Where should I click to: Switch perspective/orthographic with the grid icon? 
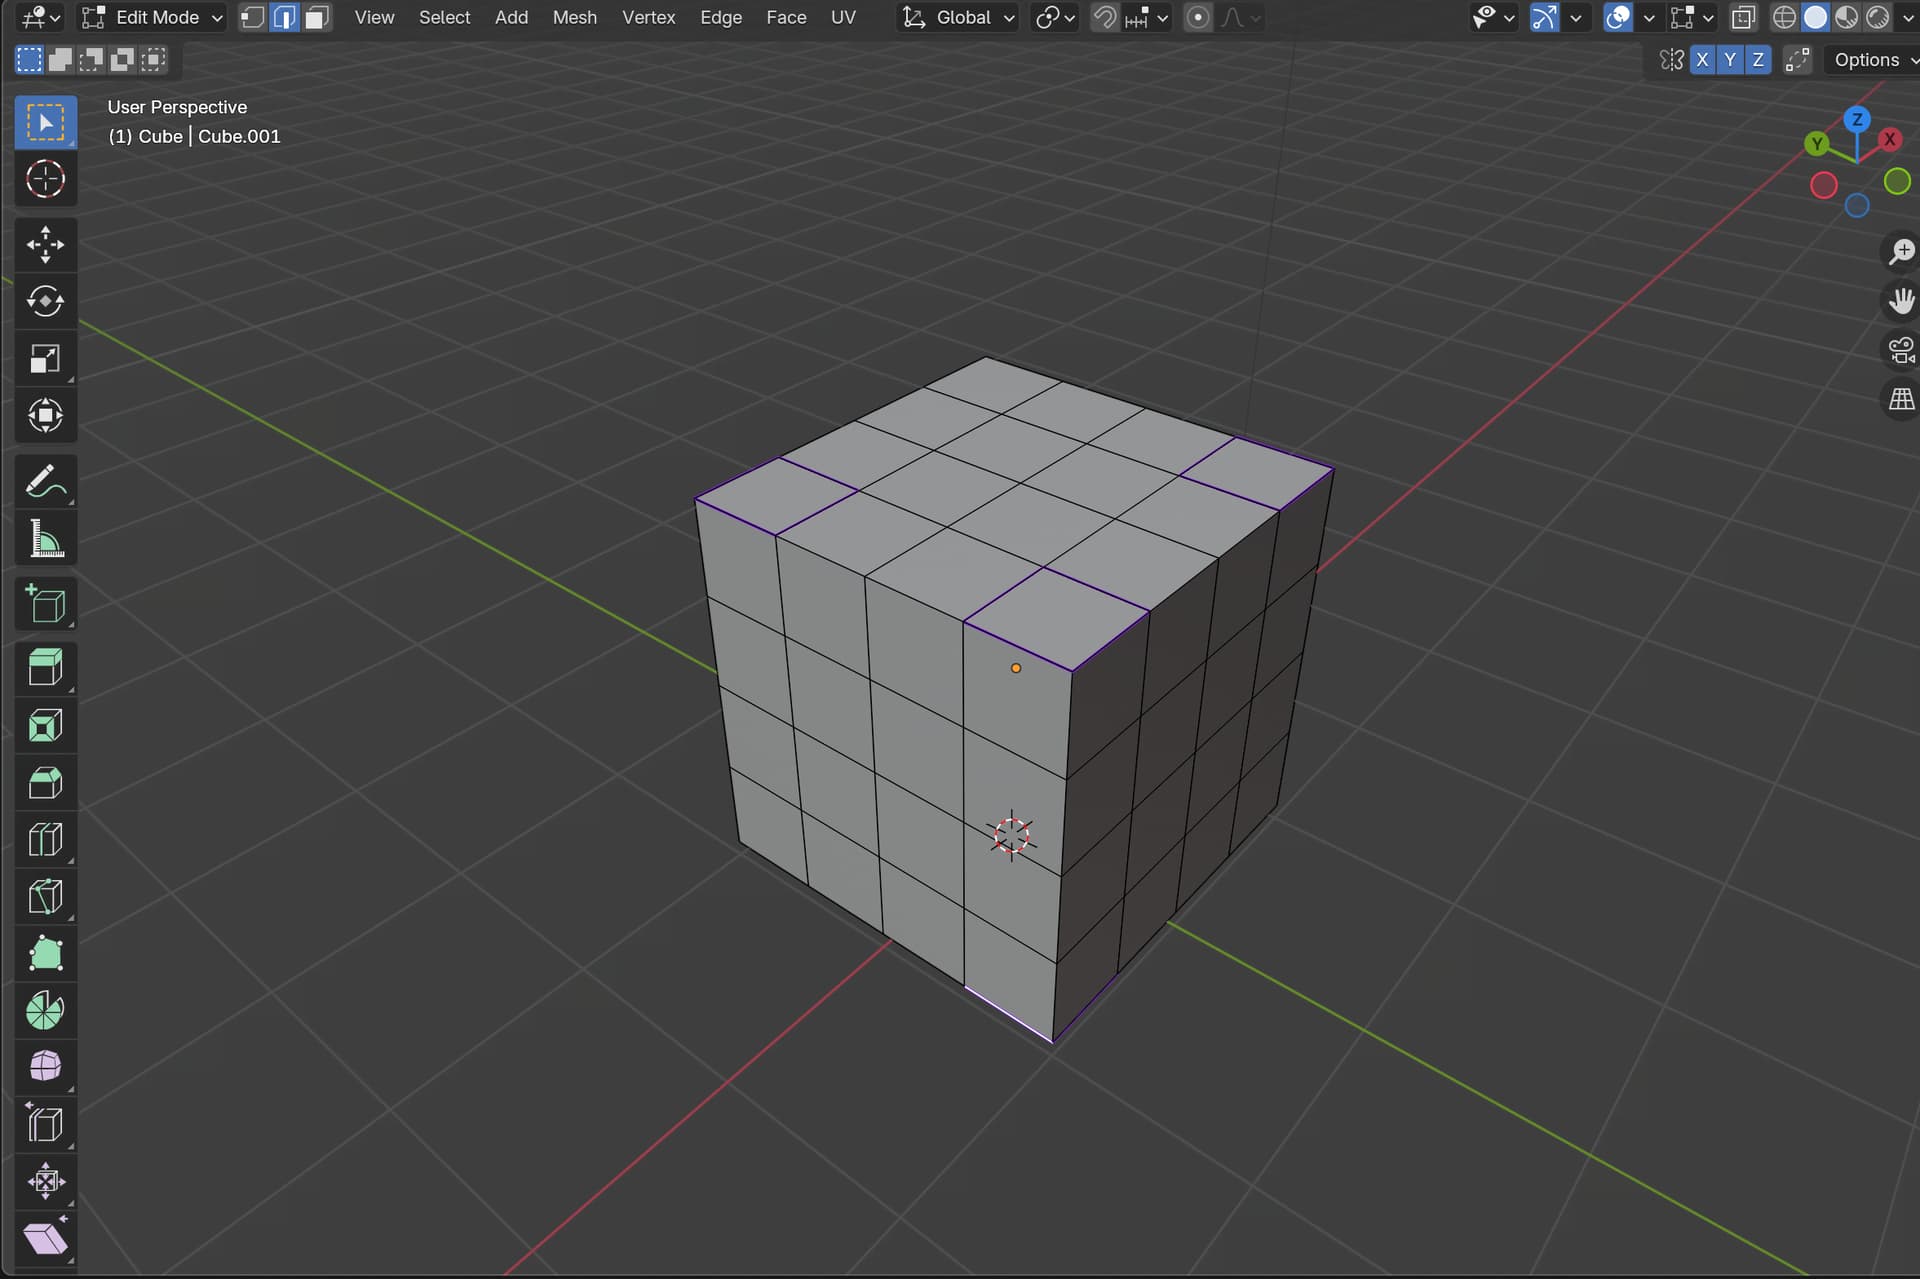coord(1900,400)
